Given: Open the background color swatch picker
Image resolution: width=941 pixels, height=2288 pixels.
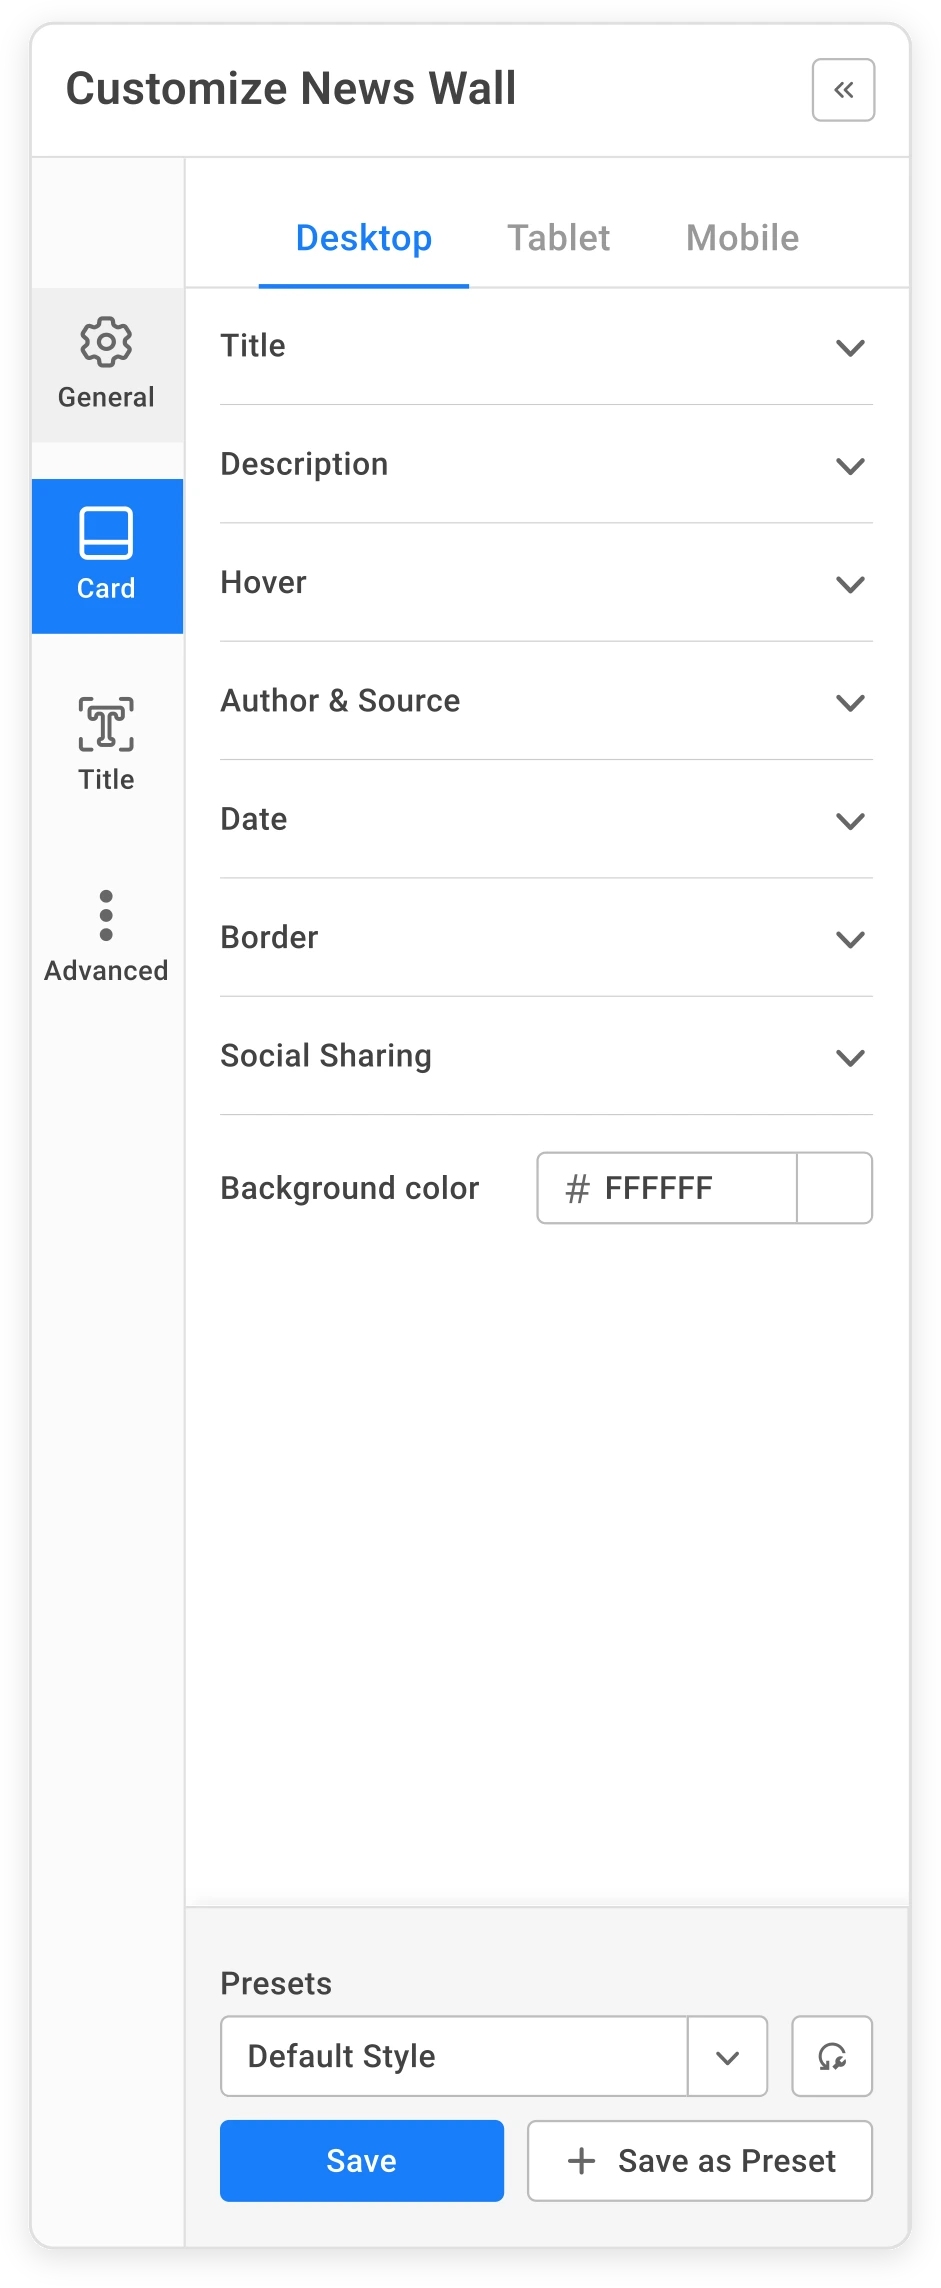Looking at the screenshot, I should pyautogui.click(x=834, y=1188).
